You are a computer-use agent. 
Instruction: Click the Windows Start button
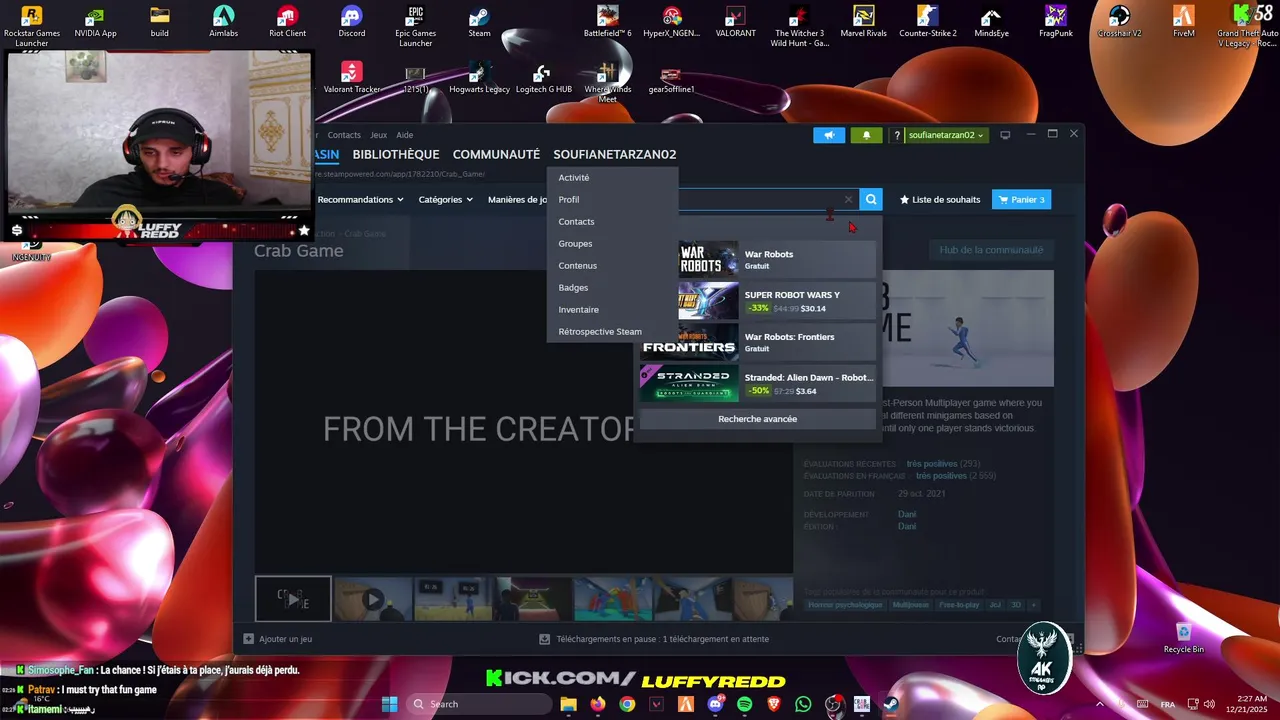click(x=390, y=704)
